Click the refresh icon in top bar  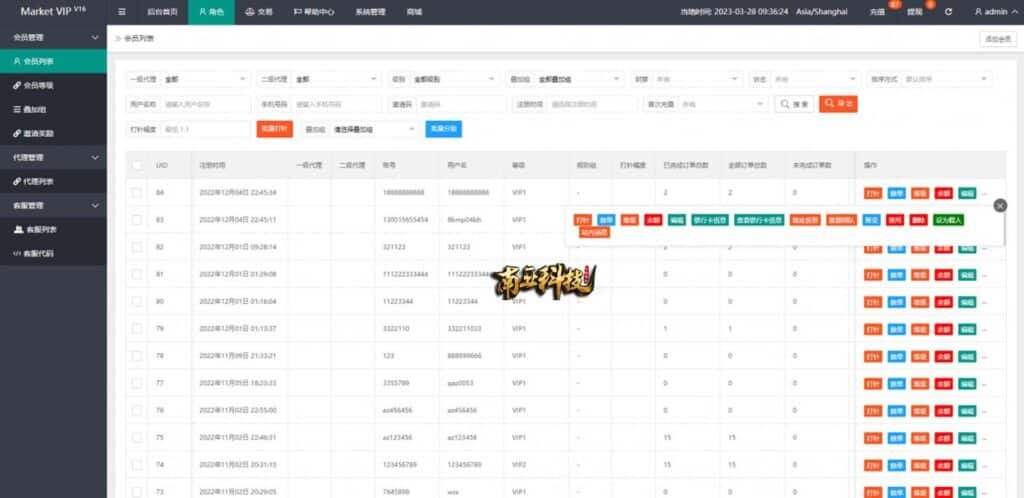pyautogui.click(x=948, y=12)
